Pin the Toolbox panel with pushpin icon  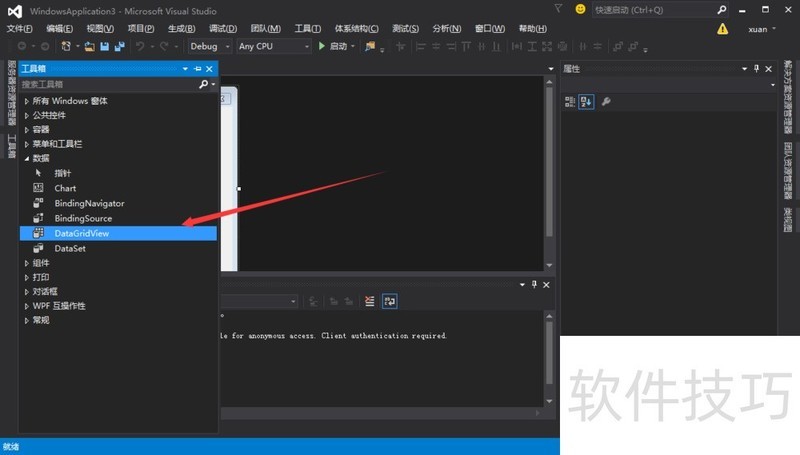pyautogui.click(x=197, y=69)
